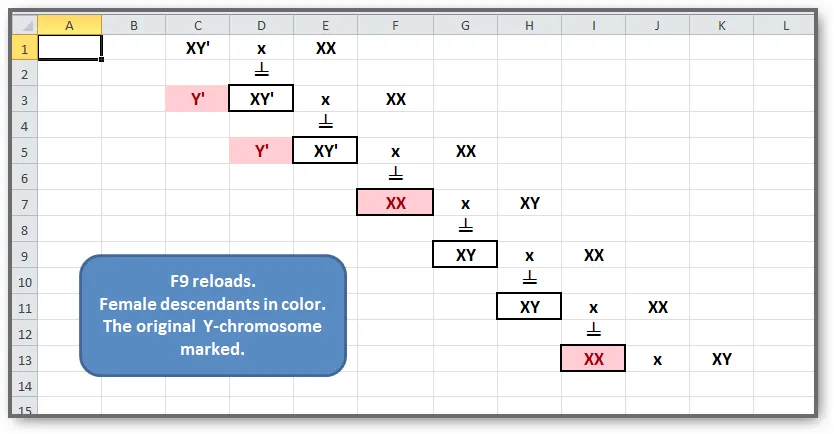Select pink Y' cell in row 3

198,99
